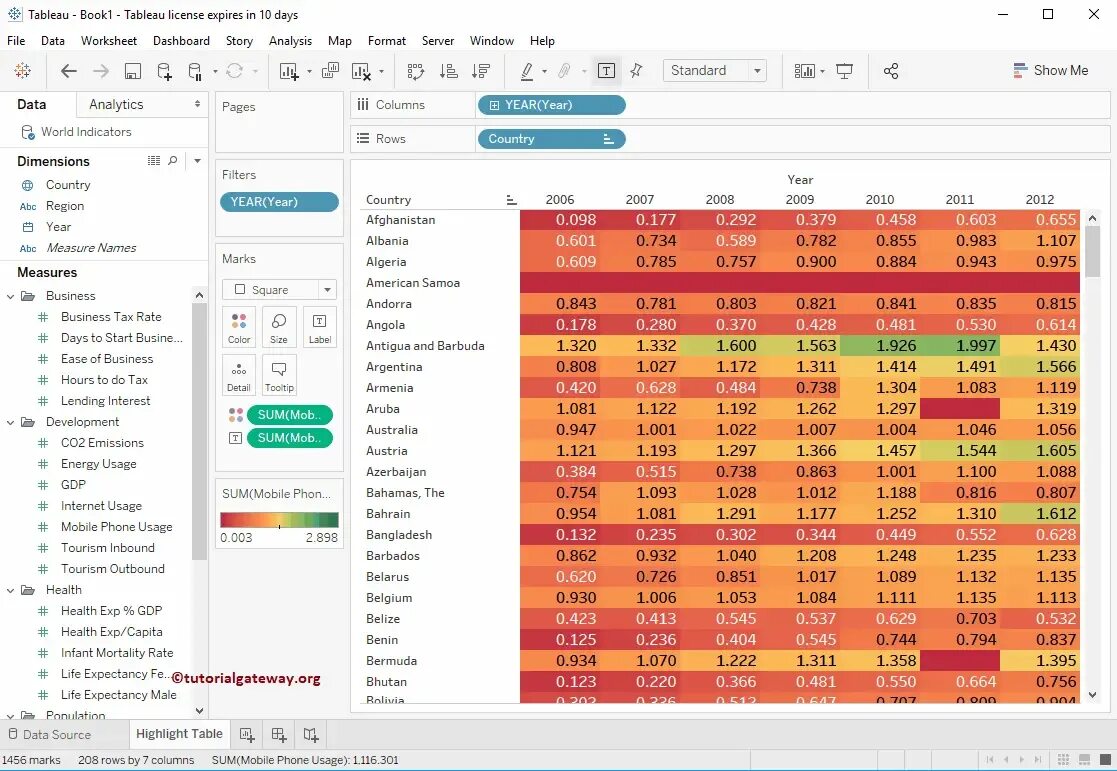Click the Sort Ascending toolbar icon
The image size is (1117, 771).
(448, 71)
